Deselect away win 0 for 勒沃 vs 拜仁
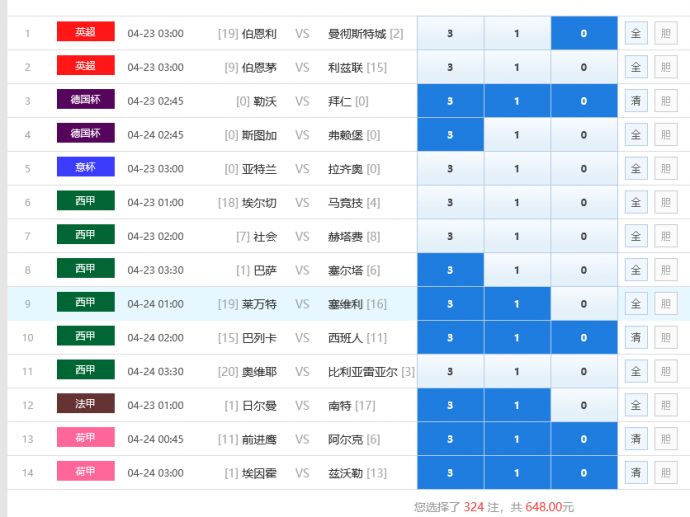This screenshot has width=690, height=517. [x=584, y=101]
